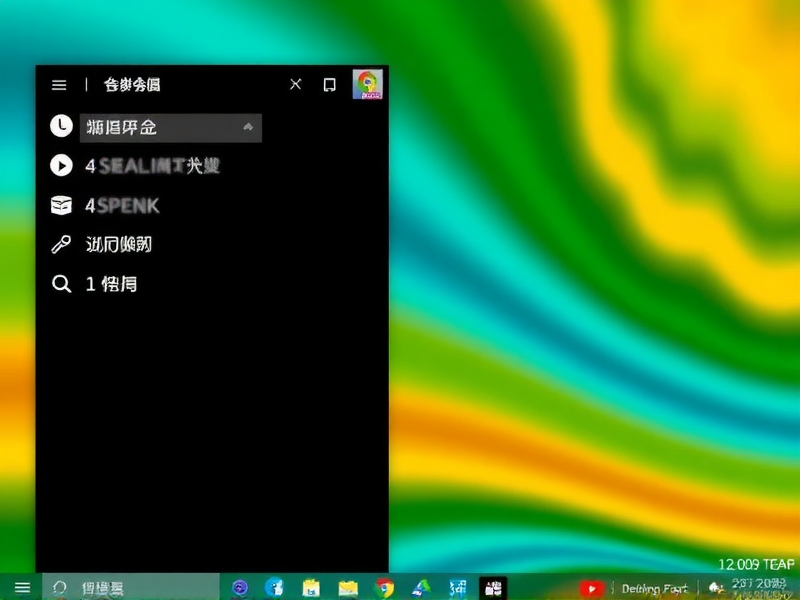Screen dimensions: 800x600
Task: Select the microphone icon in the panel list
Action: pos(62,244)
